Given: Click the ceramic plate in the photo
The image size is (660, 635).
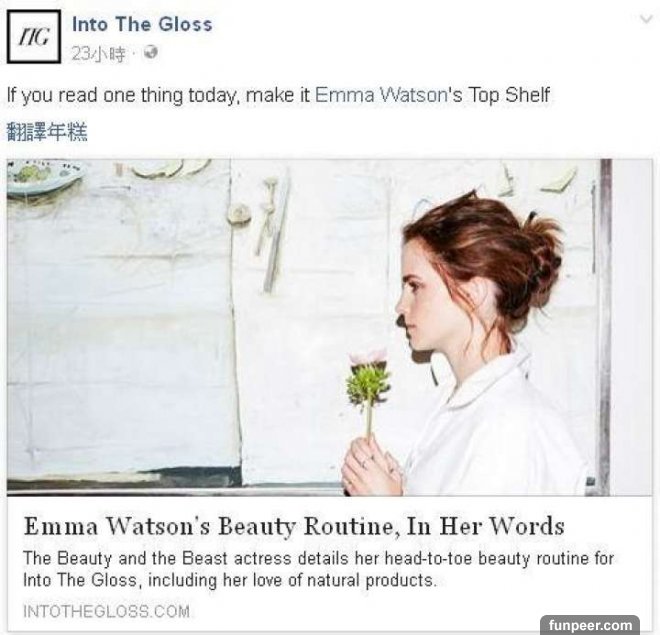Looking at the screenshot, I should (44, 176).
